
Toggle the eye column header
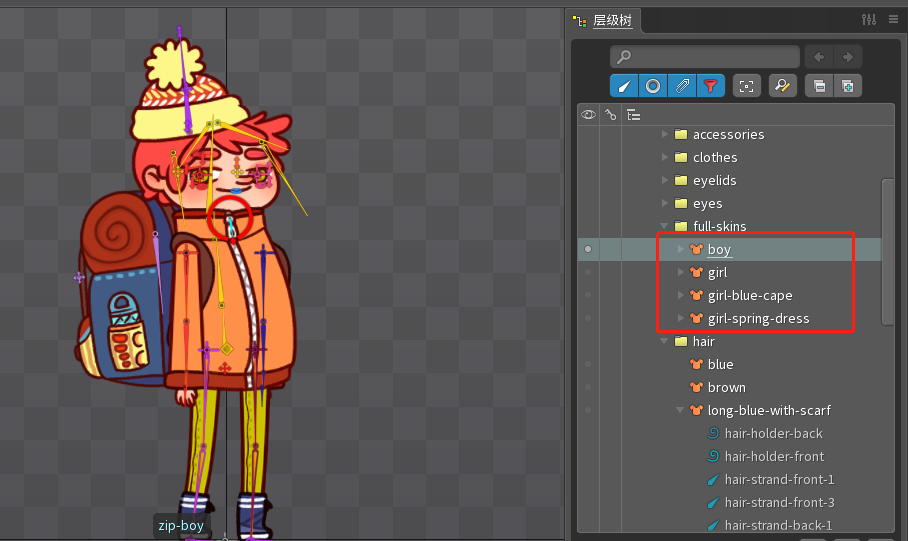(x=588, y=115)
